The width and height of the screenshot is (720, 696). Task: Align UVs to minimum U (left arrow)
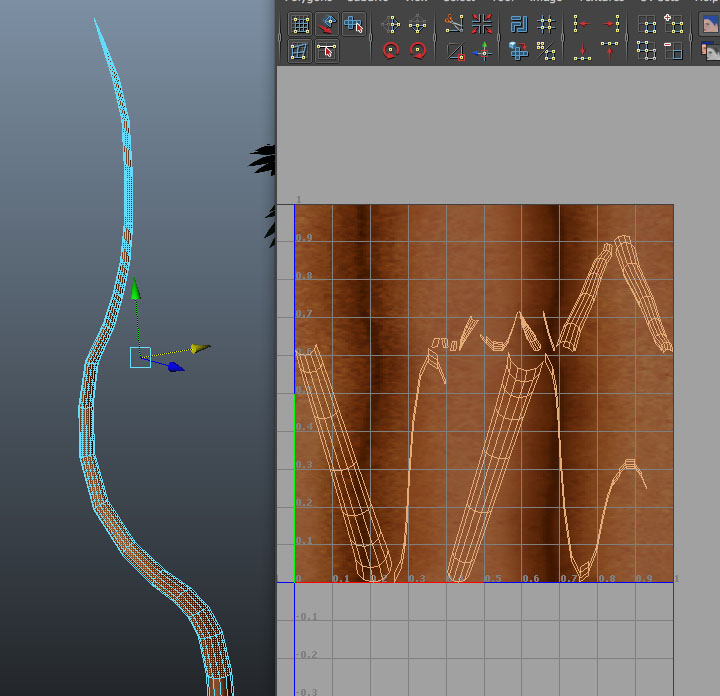(581, 23)
